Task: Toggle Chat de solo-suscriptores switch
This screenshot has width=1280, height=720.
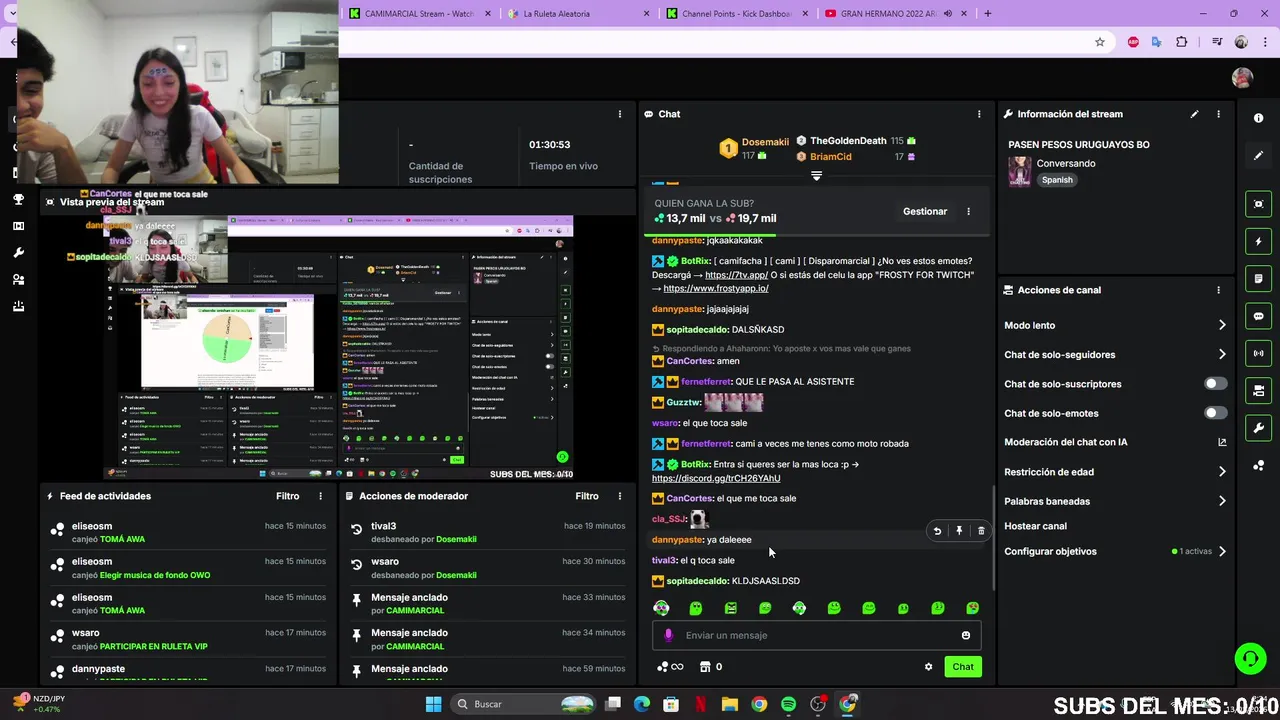Action: click(1215, 384)
